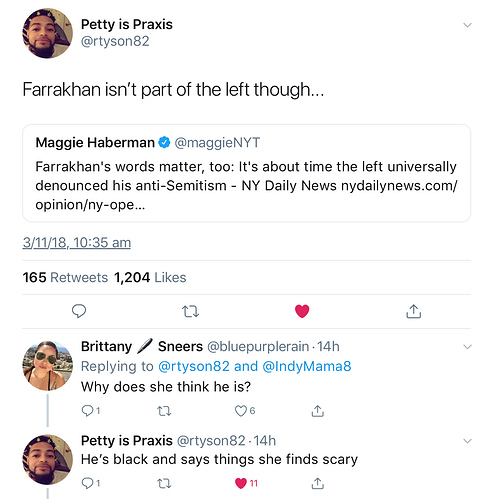Open the chevron menu on main tweet
This screenshot has width=485, height=500.
[468, 25]
